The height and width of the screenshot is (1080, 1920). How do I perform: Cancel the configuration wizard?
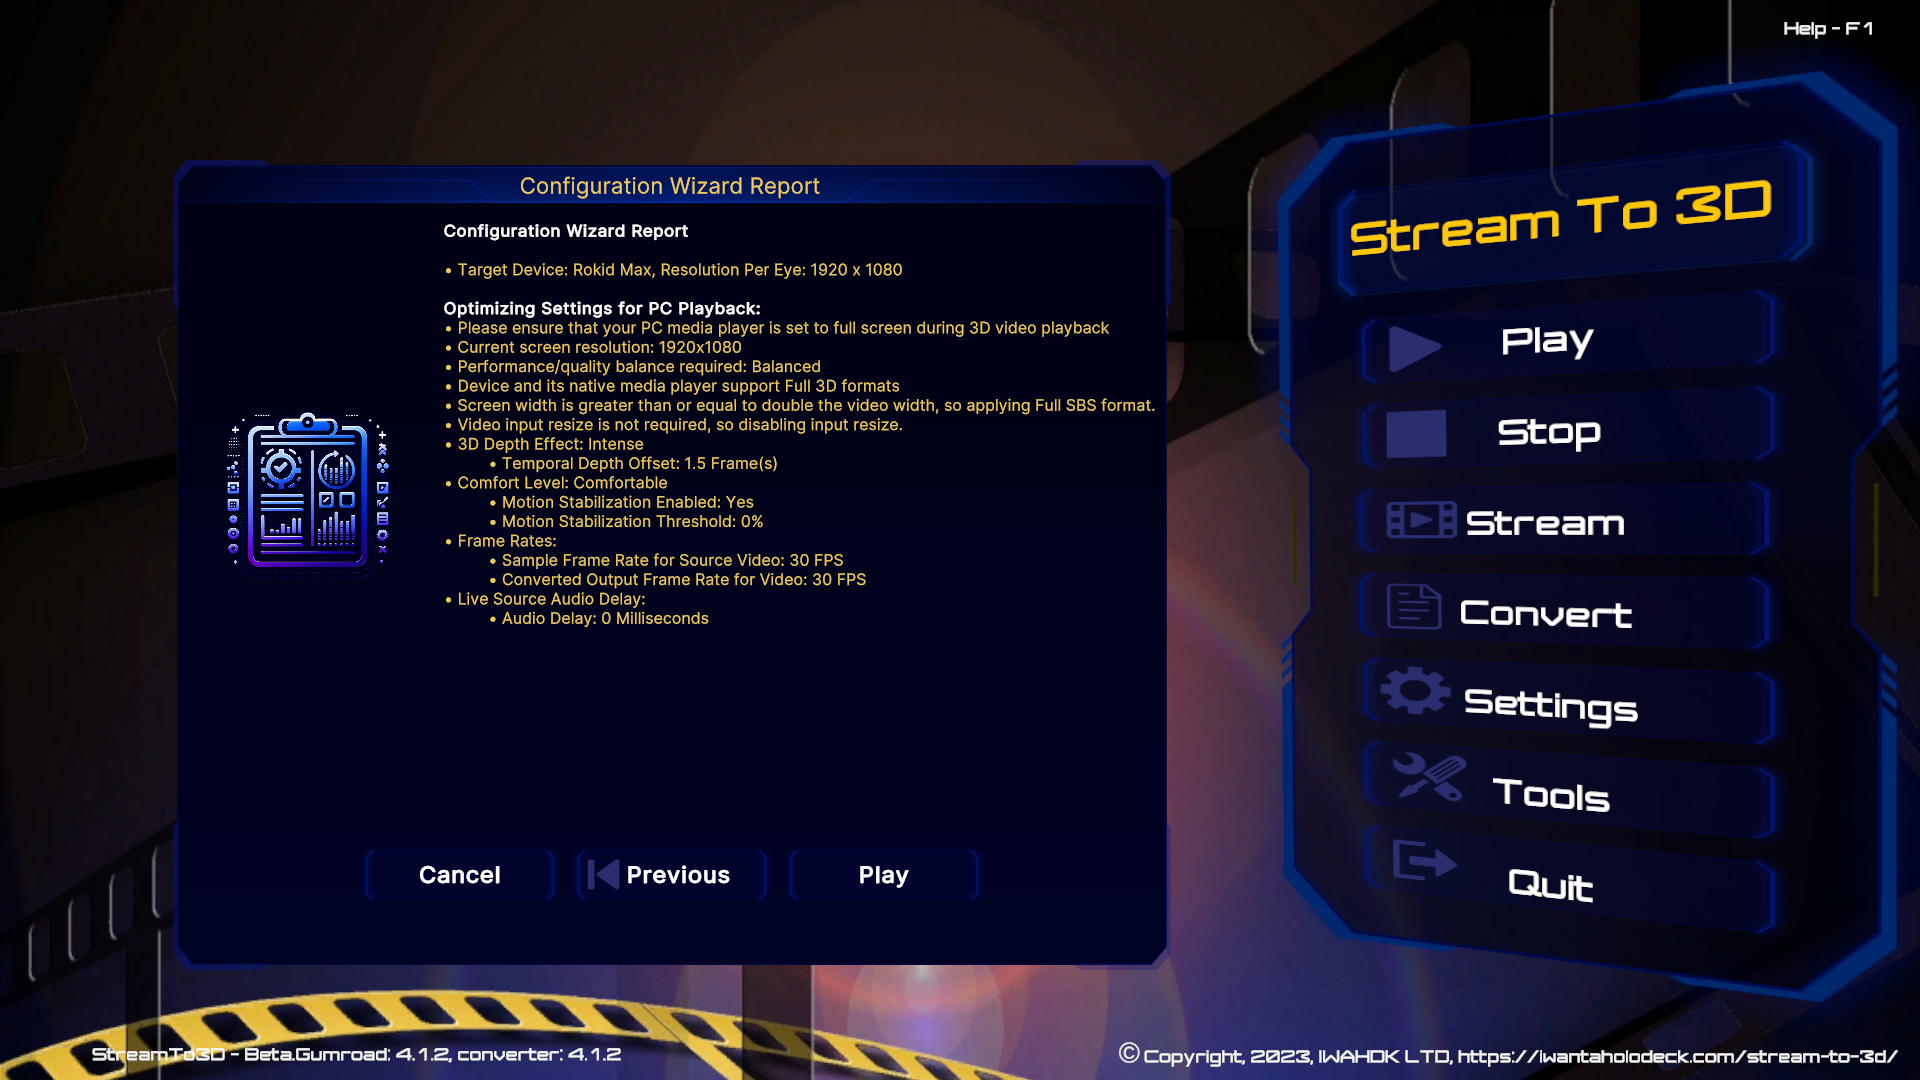click(x=460, y=875)
